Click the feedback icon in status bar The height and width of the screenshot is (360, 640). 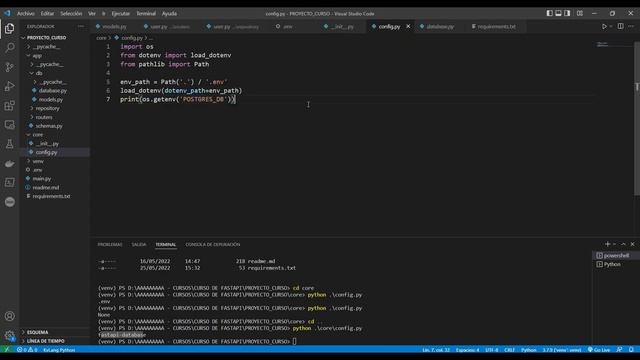click(619, 350)
